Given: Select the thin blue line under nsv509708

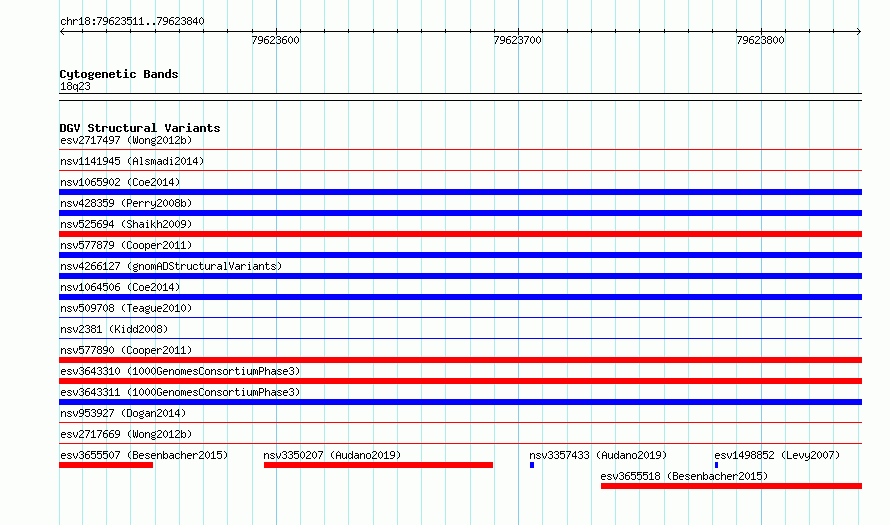Looking at the screenshot, I should point(460,318).
